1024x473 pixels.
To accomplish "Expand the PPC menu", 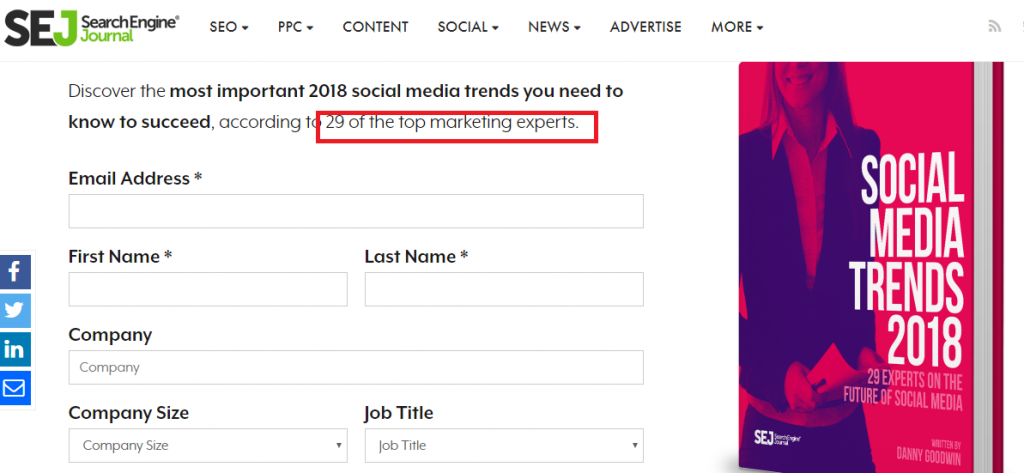I will pos(295,27).
